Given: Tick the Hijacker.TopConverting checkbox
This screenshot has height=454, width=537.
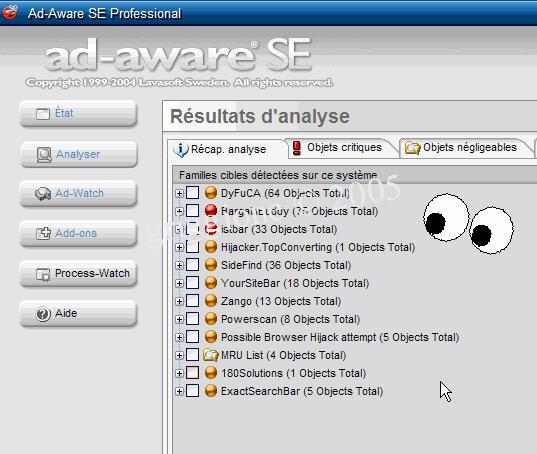Looking at the screenshot, I should 192,247.
